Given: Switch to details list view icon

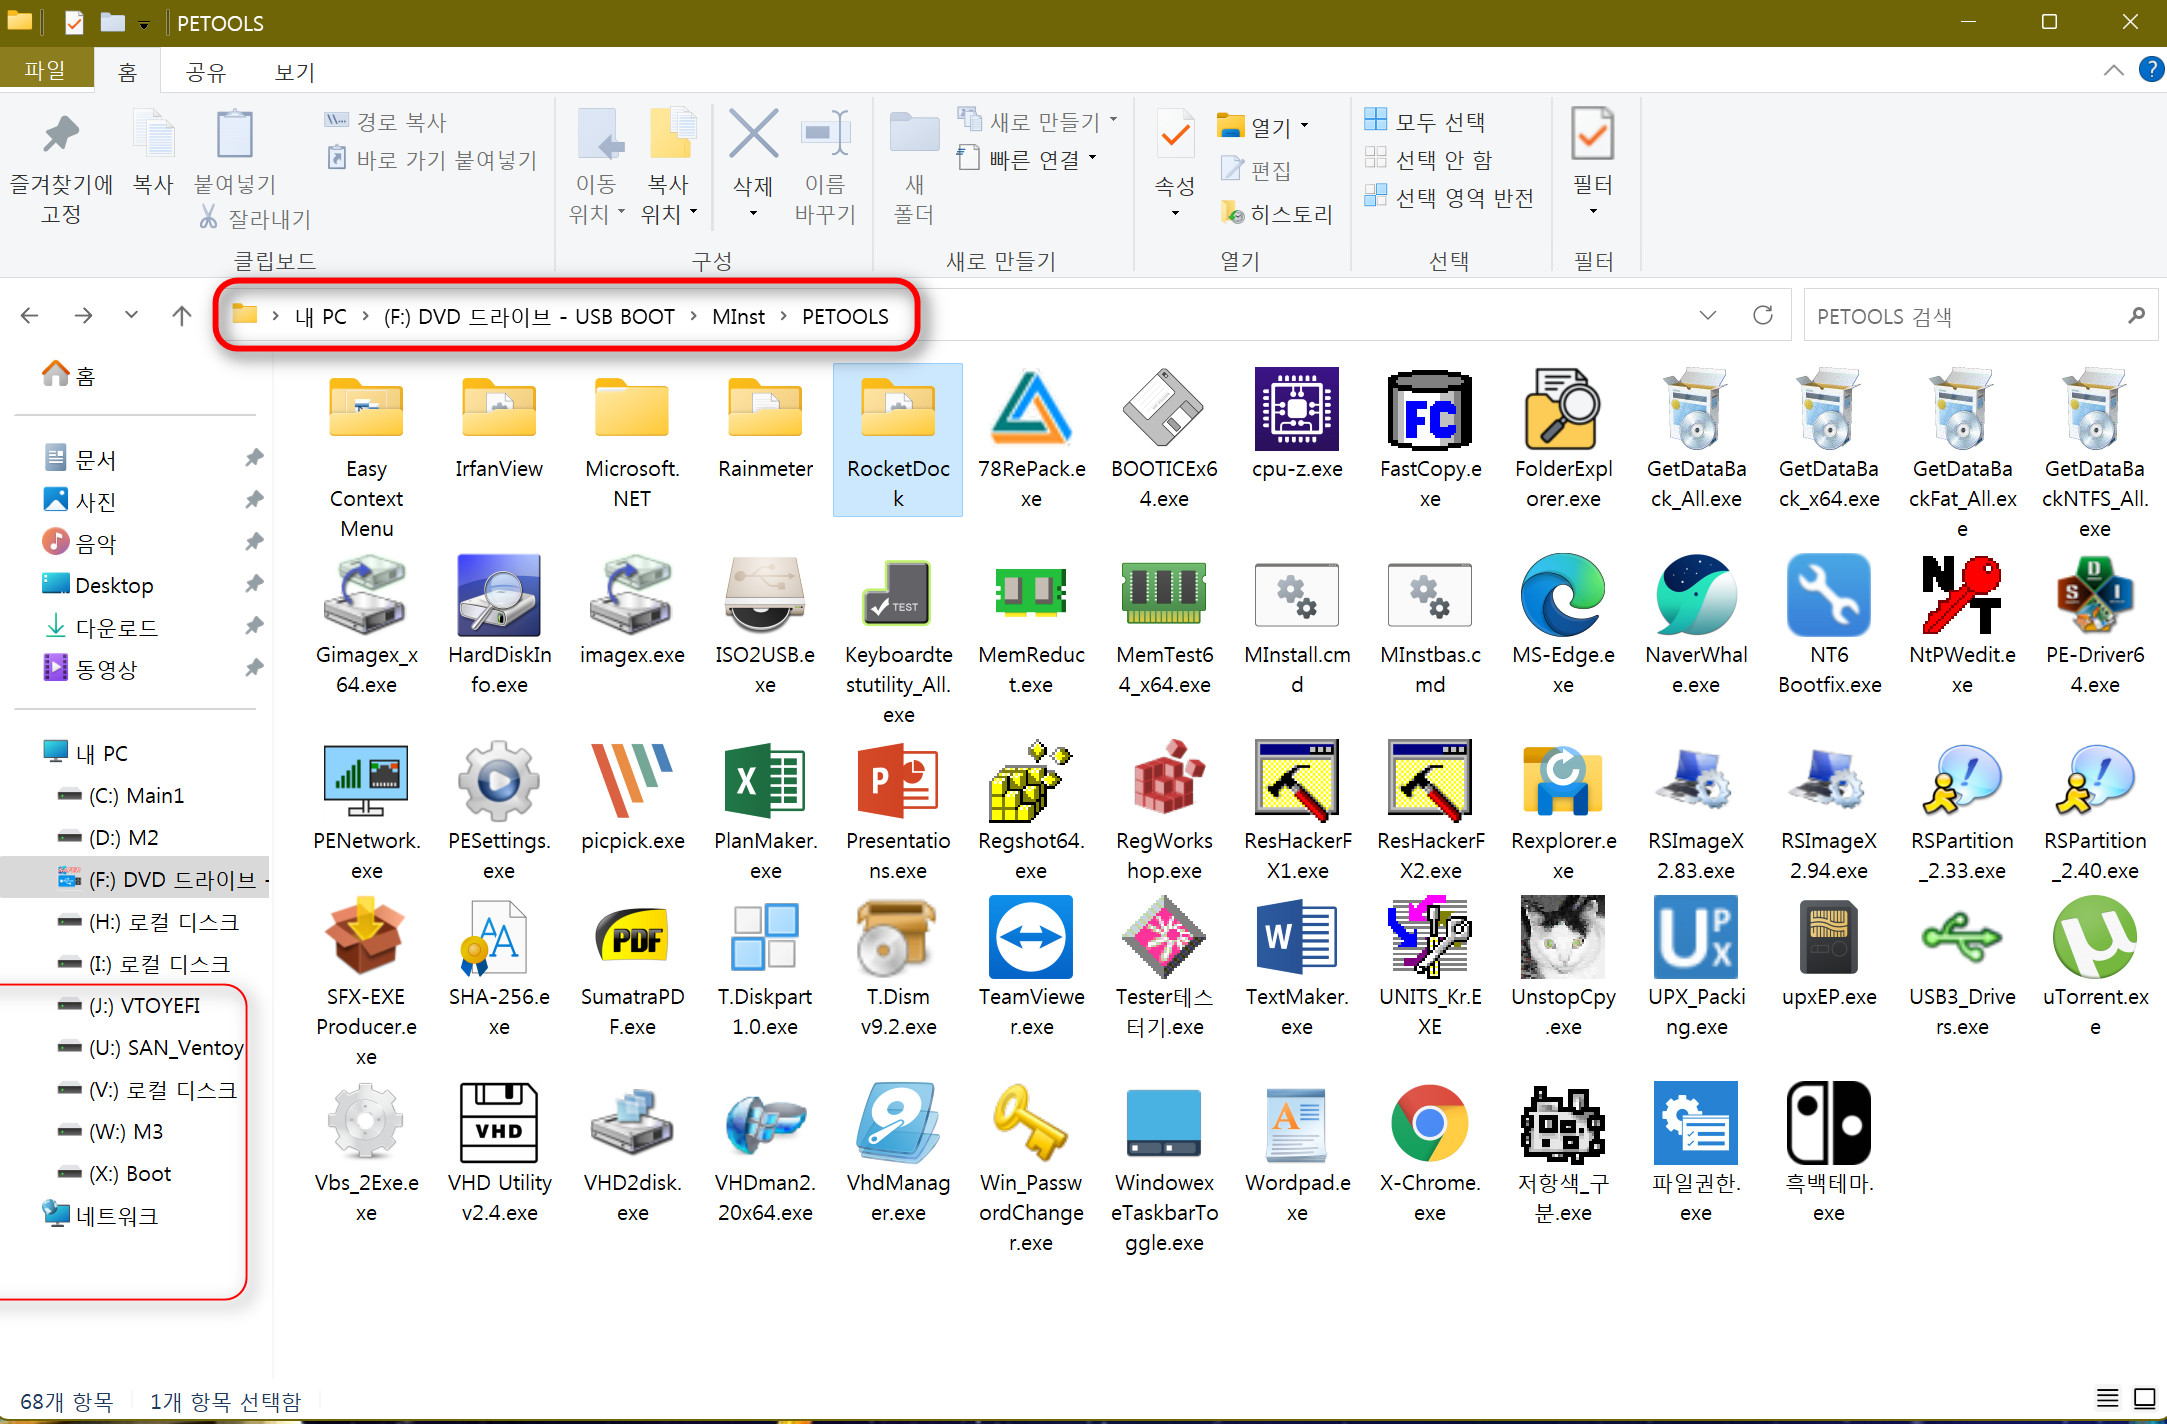Looking at the screenshot, I should tap(2108, 1398).
